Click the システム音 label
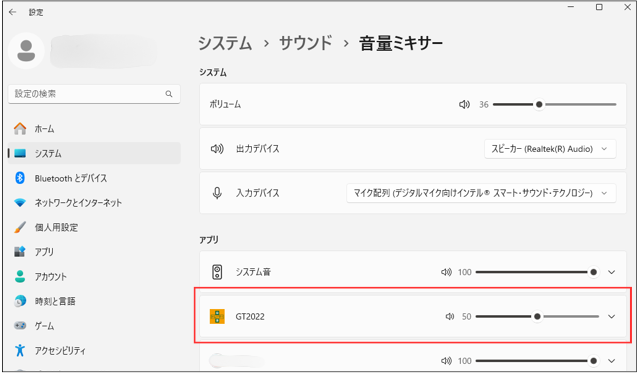Image resolution: width=637 pixels, height=374 pixels. pyautogui.click(x=253, y=272)
